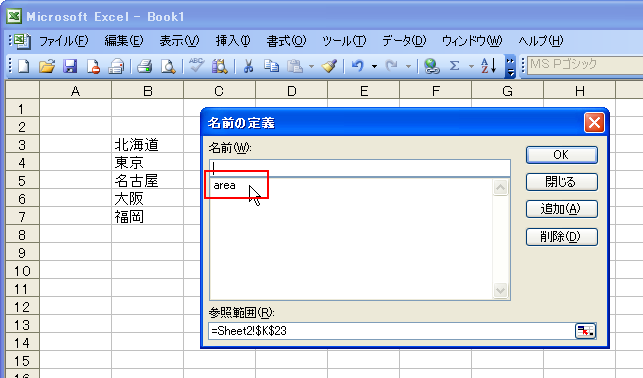
Task: Open the MS Pゴシック font combo box
Action: point(585,65)
